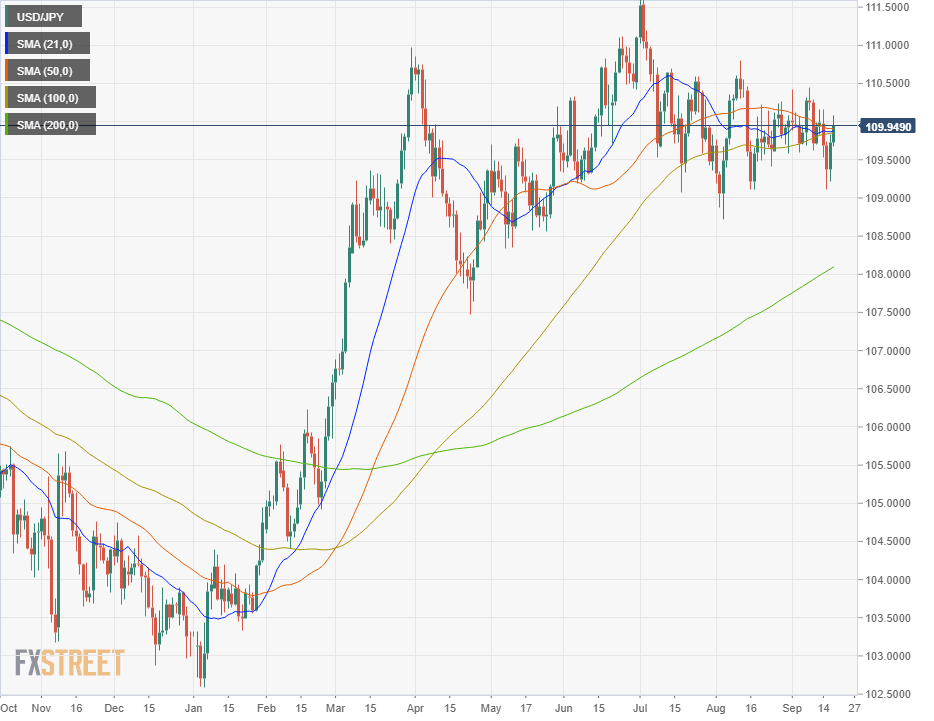Image resolution: width=934 pixels, height=721 pixels.
Task: Click the 107.5000 price axis label
Action: coord(887,312)
